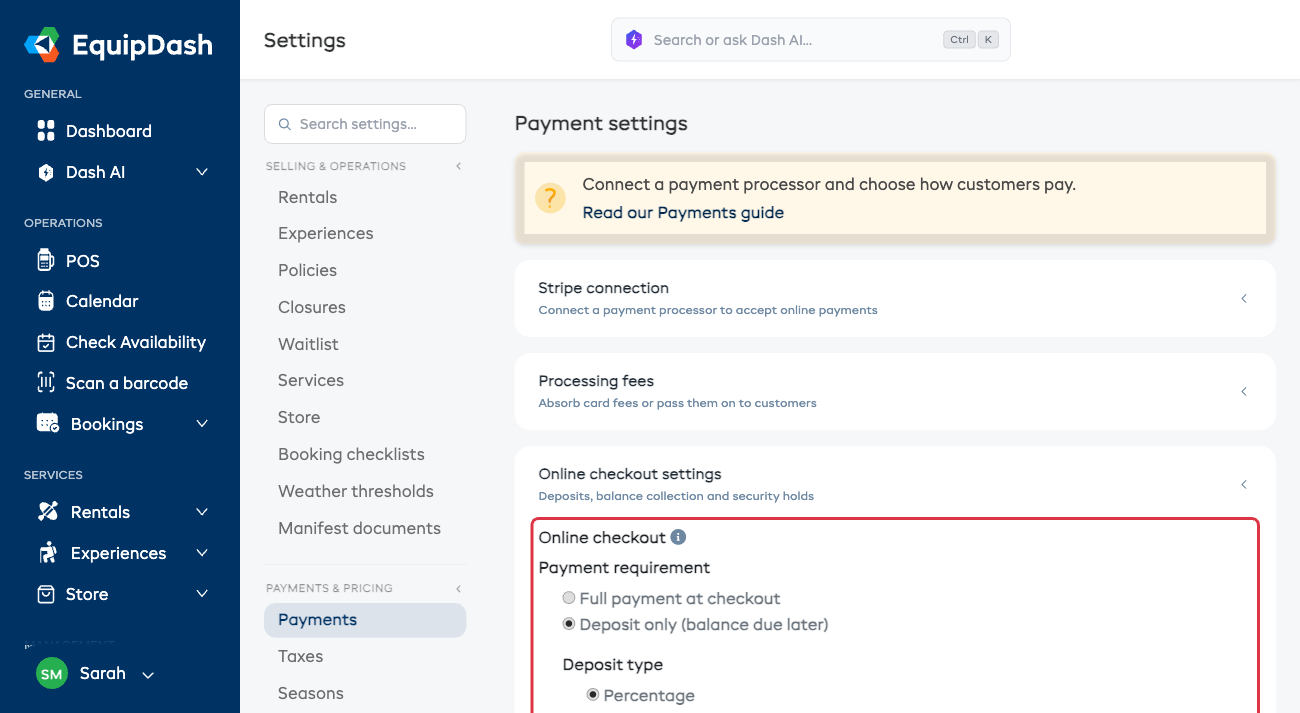Image resolution: width=1300 pixels, height=713 pixels.
Task: Click the EquipDash logo icon
Action: point(42,44)
